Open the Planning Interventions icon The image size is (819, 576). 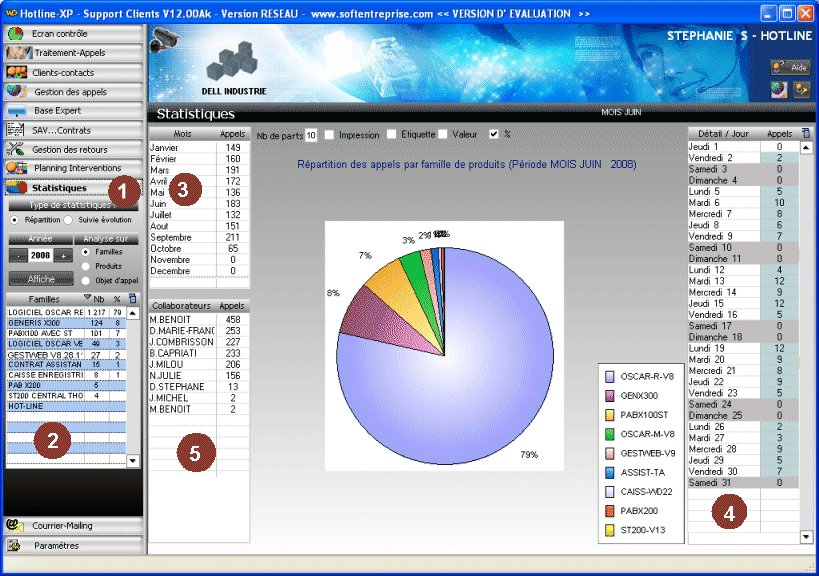click(17, 168)
